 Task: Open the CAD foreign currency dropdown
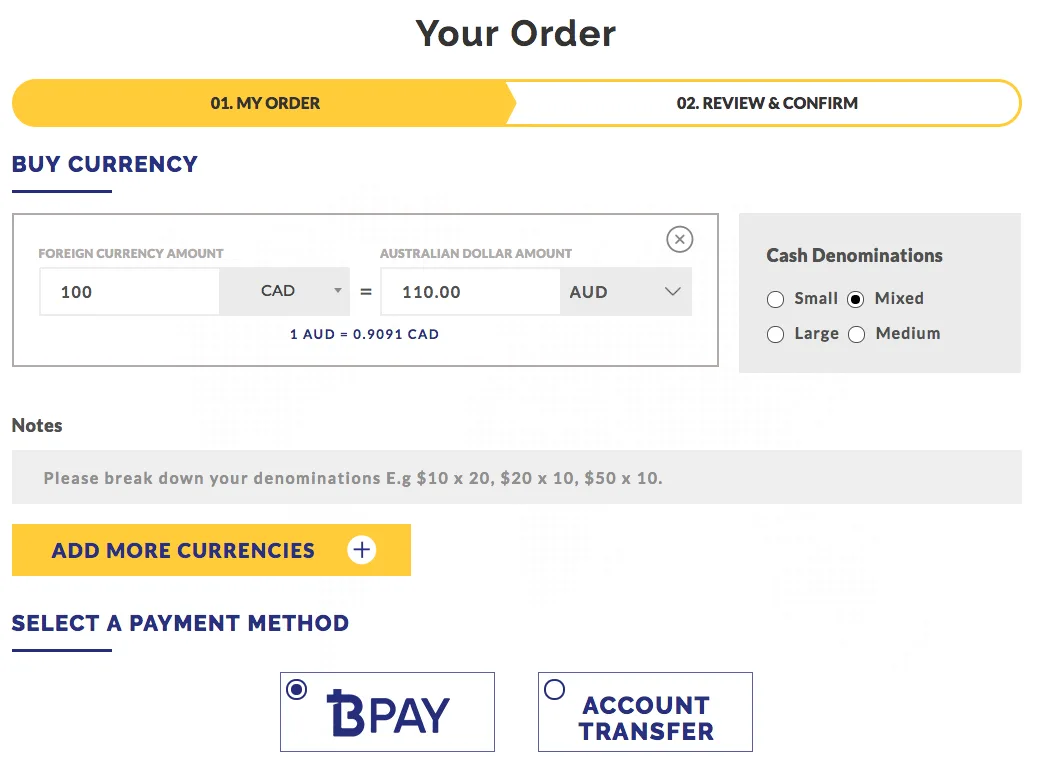click(285, 292)
